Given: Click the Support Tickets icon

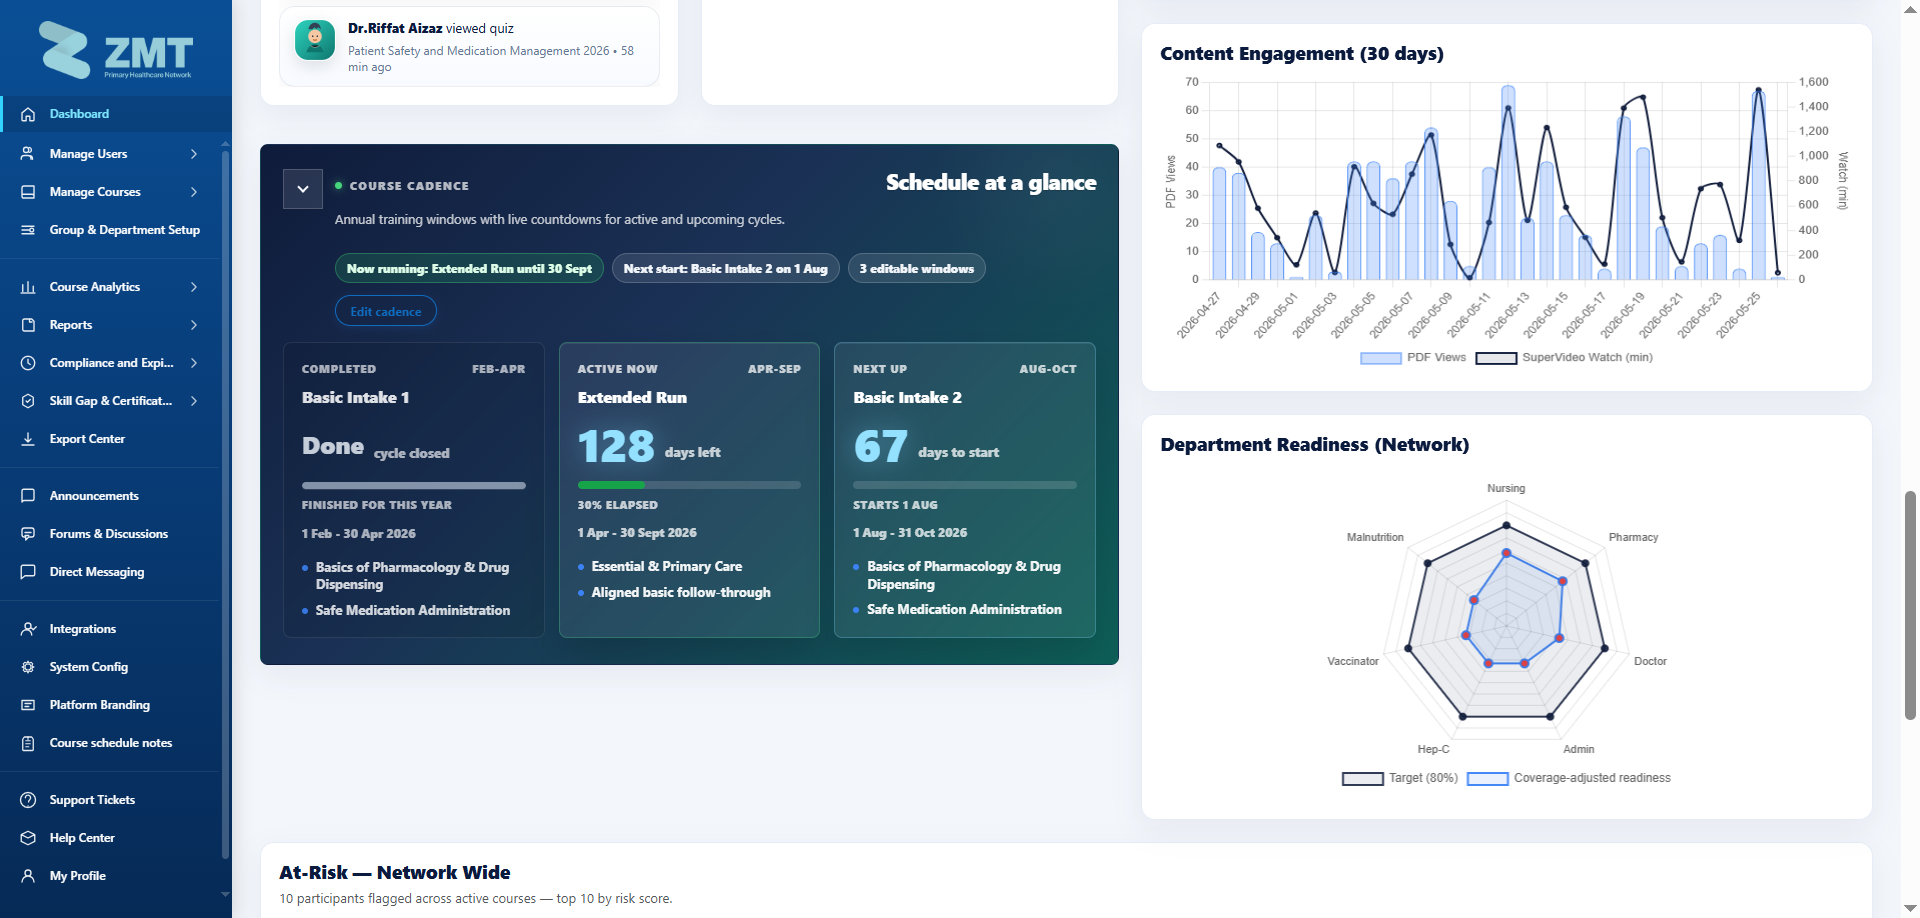Looking at the screenshot, I should coord(28,800).
